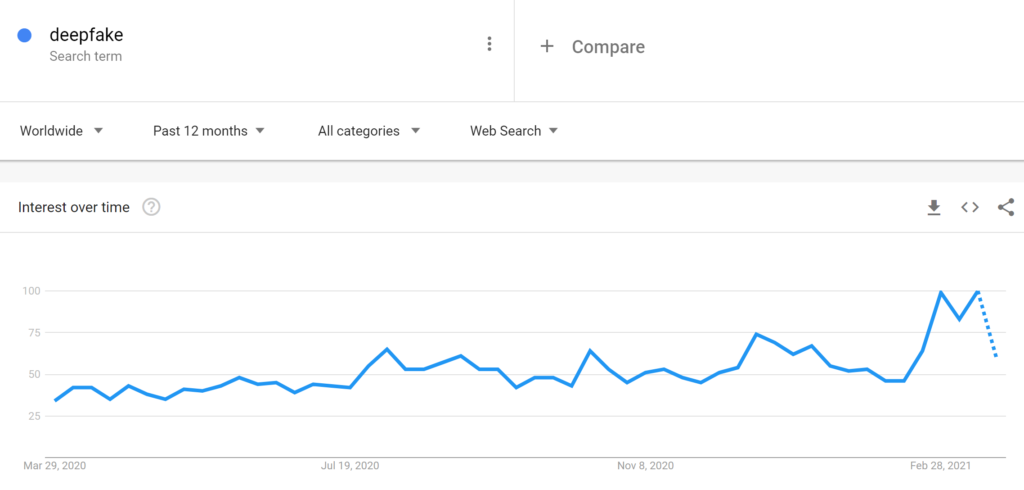
Task: Click the chart peak near Feb 28, 2021
Action: [941, 292]
